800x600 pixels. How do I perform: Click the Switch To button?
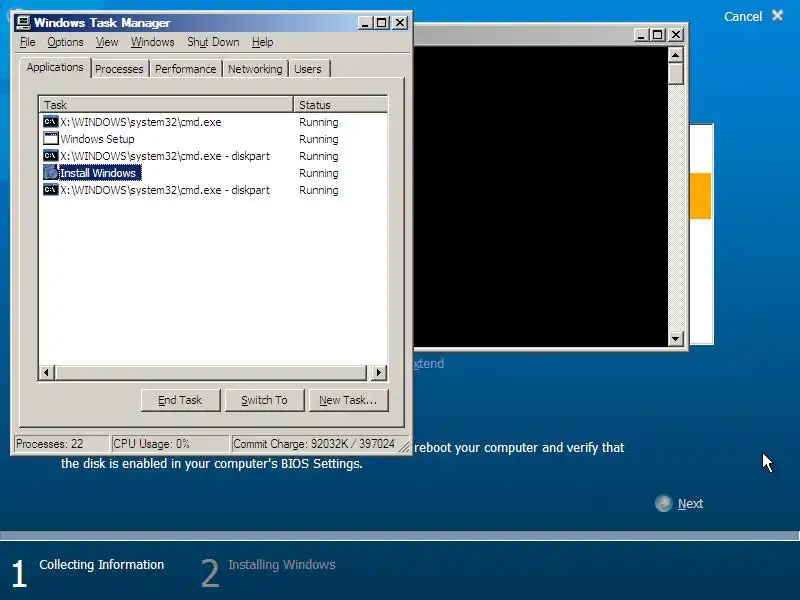264,400
